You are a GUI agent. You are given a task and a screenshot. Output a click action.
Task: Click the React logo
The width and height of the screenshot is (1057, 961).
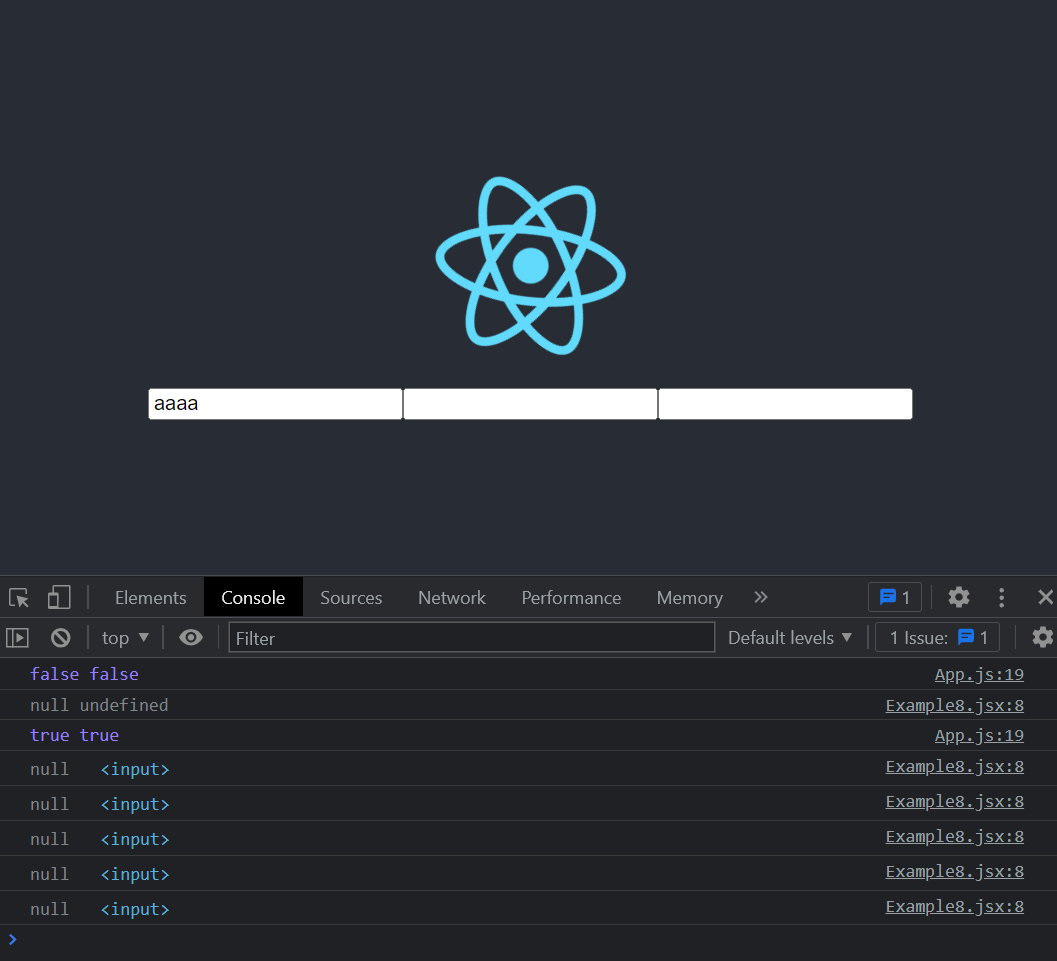[x=531, y=266]
